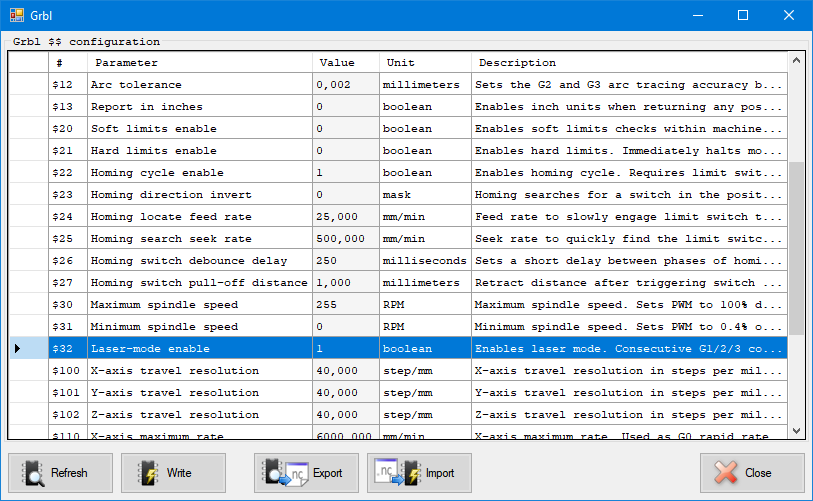Select the Arc tolerance parameter cell
The width and height of the screenshot is (813, 501).
(x=200, y=85)
